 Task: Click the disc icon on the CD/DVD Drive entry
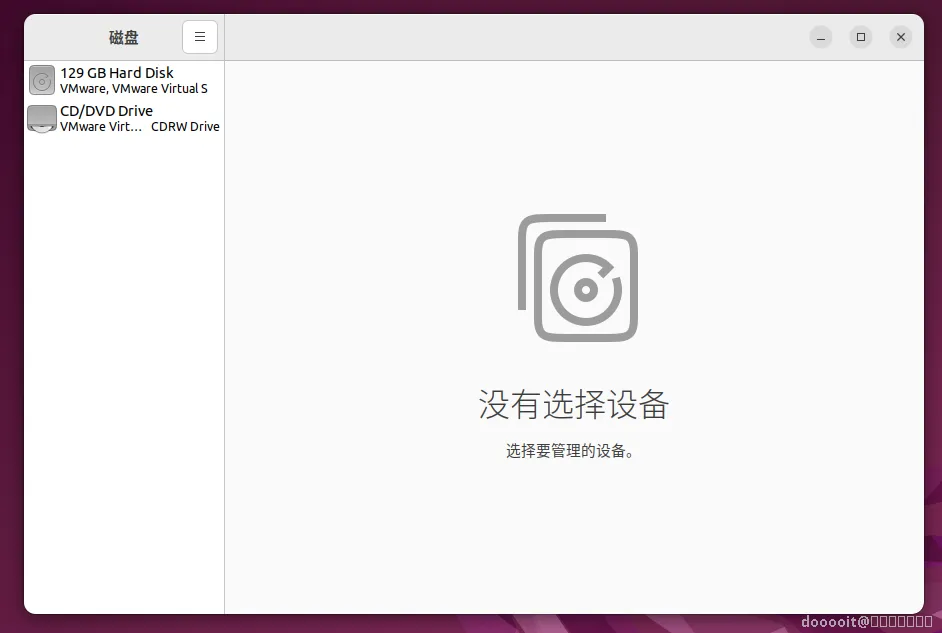point(41,118)
